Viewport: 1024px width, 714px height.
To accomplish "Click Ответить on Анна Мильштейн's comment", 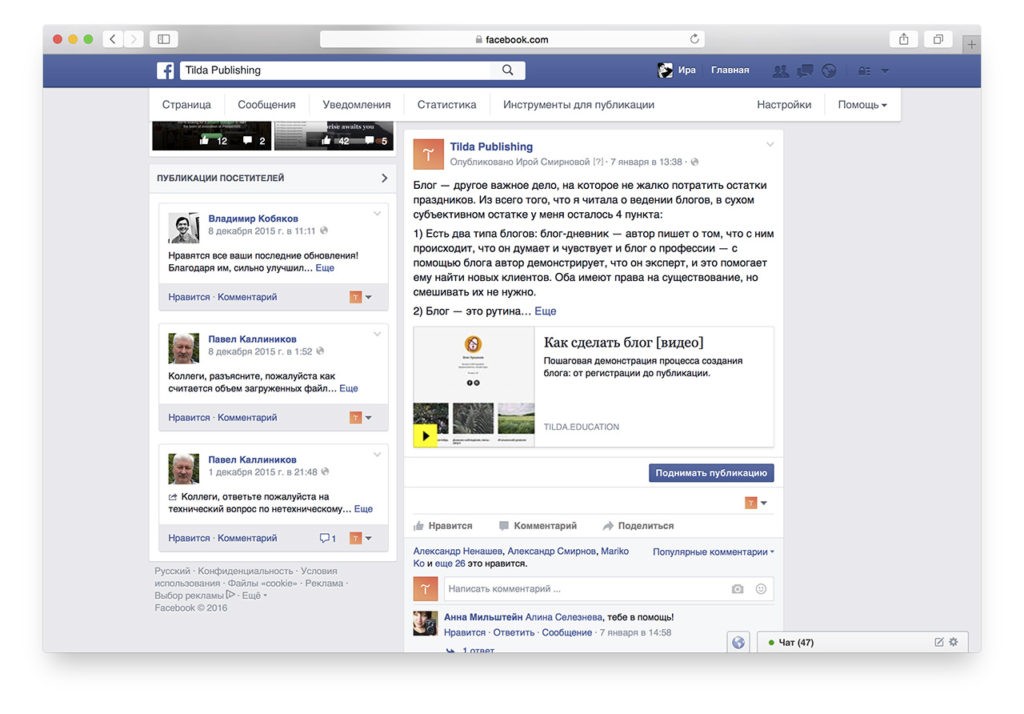I will (x=513, y=633).
